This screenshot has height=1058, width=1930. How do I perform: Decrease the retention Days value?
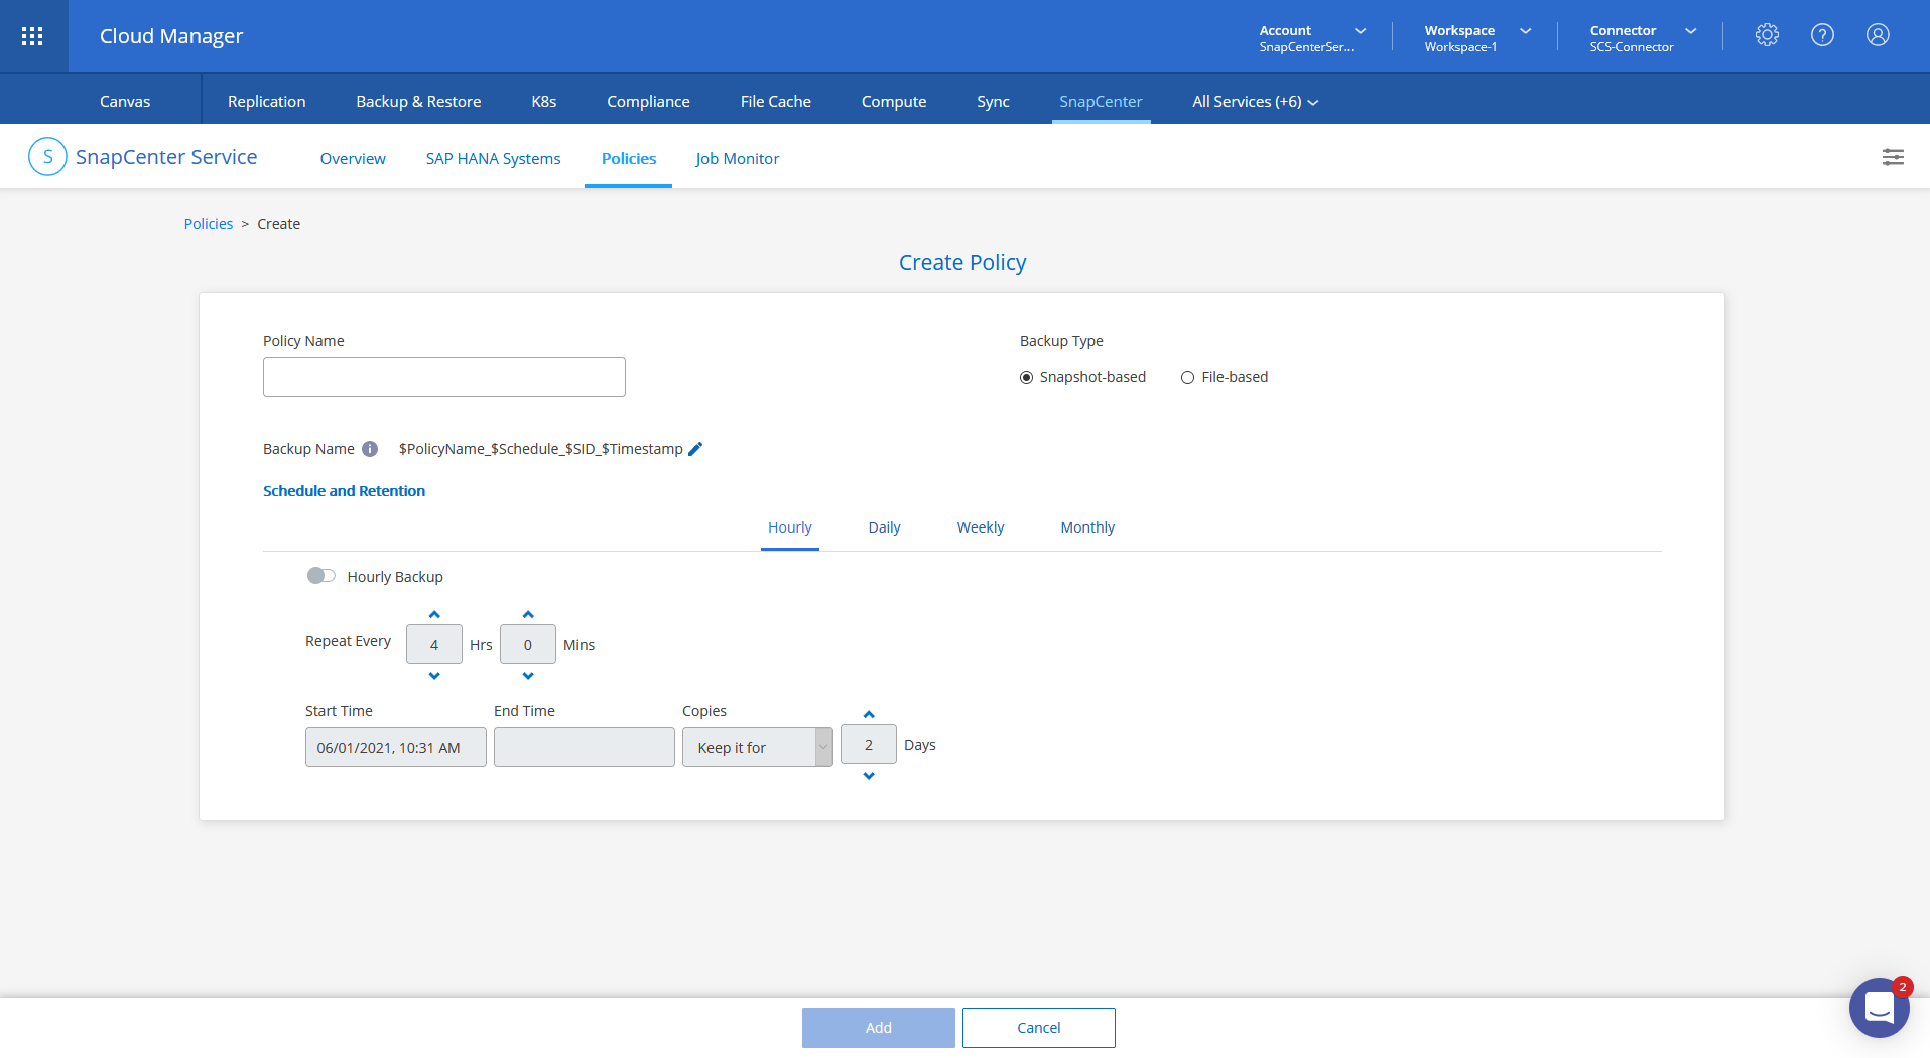[869, 776]
